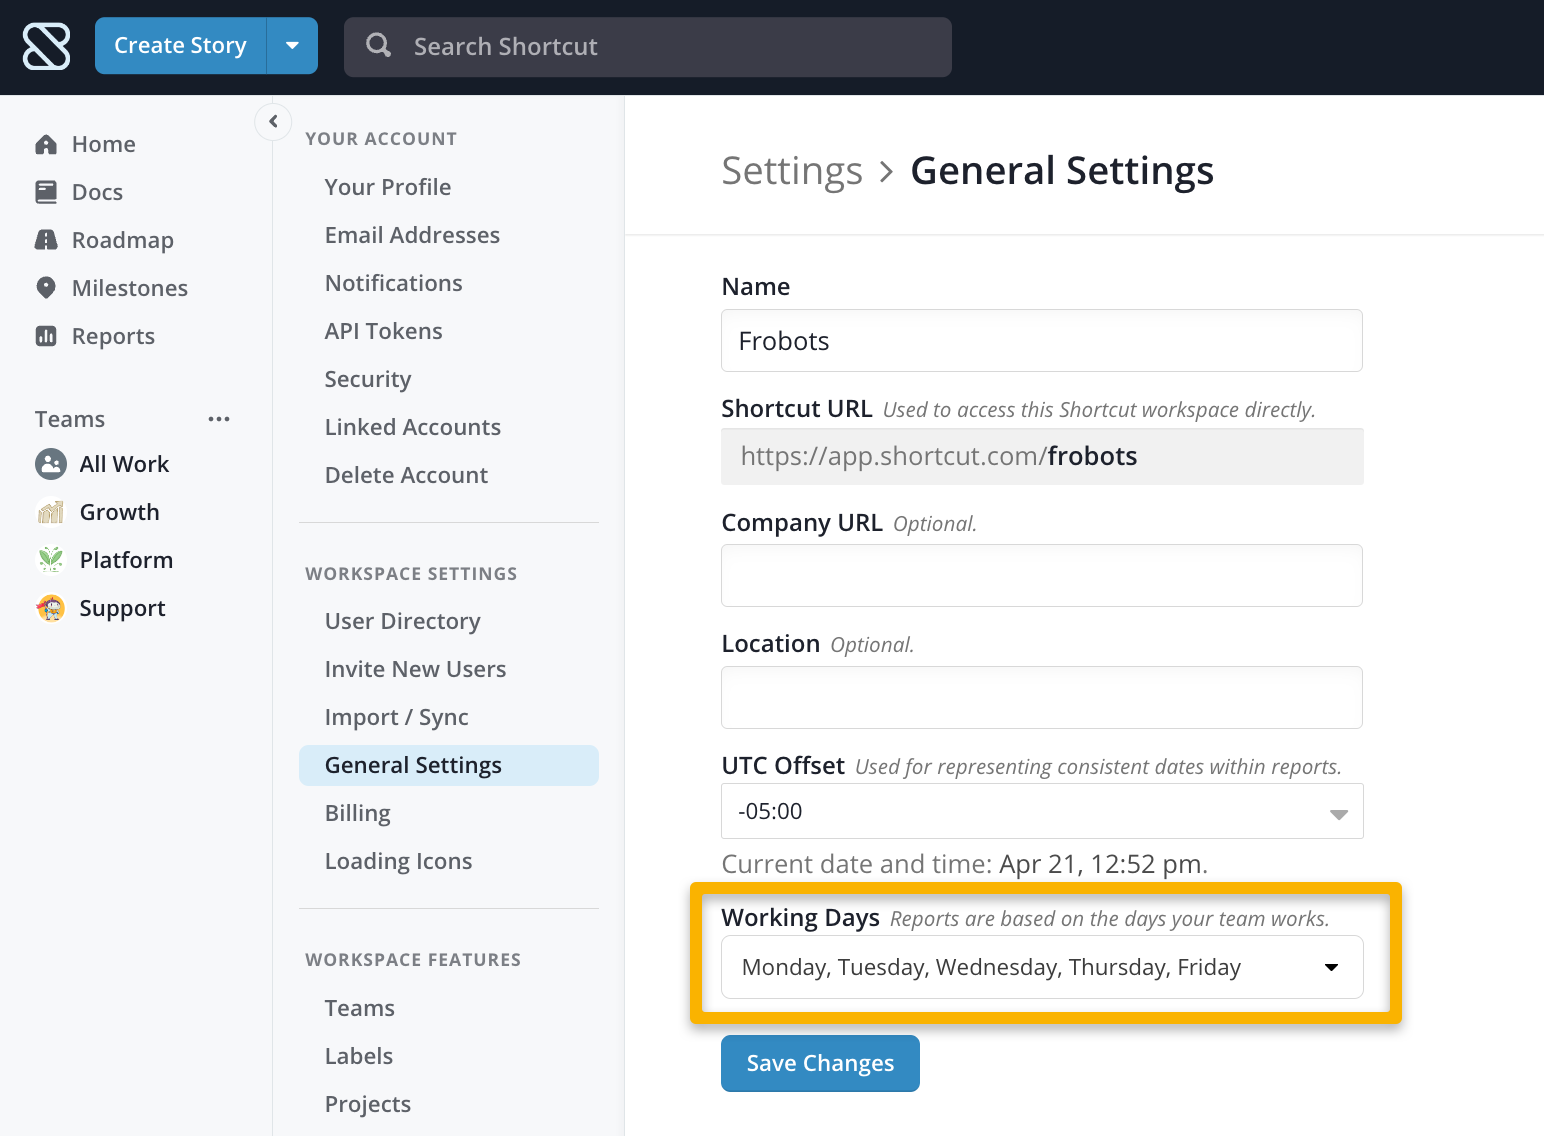This screenshot has width=1544, height=1136.
Task: Open the Teams three-dots menu
Action: tap(219, 419)
